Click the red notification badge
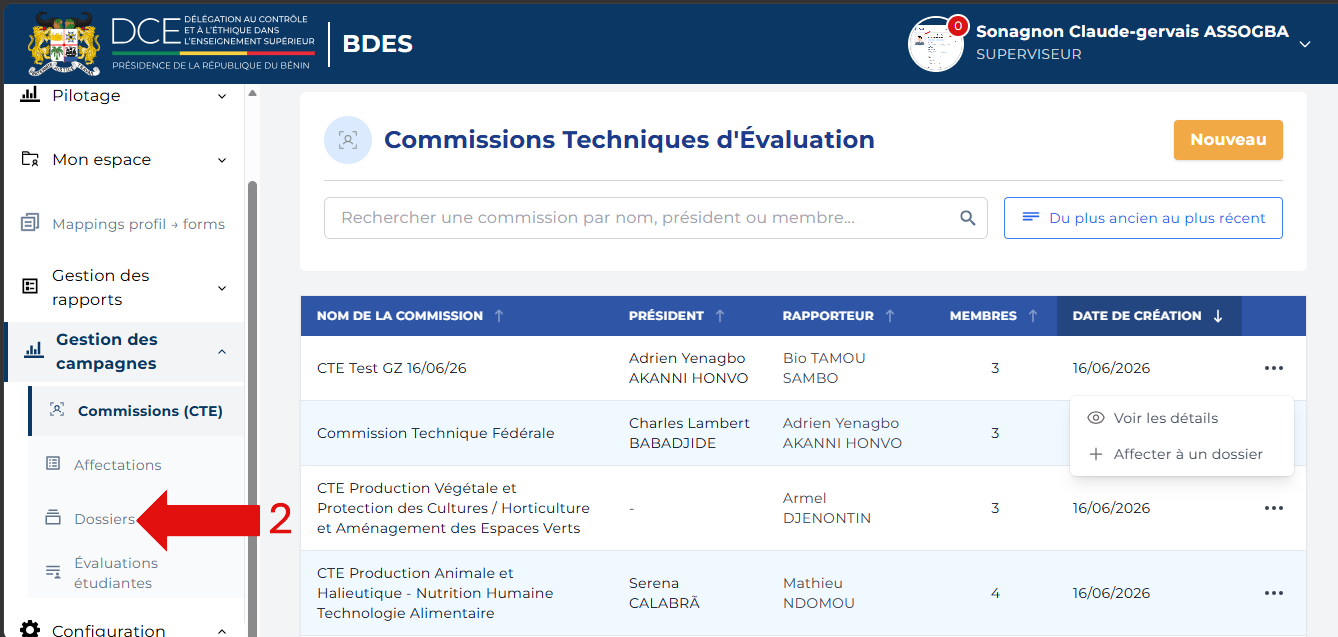Viewport: 1338px width, 637px height. point(957,25)
